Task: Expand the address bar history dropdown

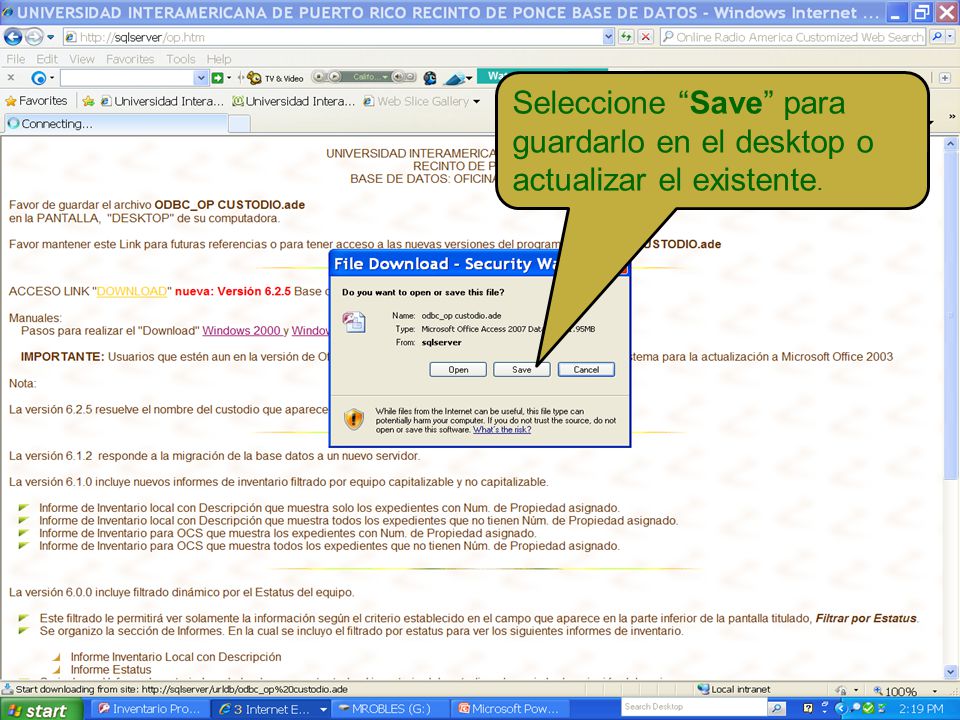Action: 608,37
